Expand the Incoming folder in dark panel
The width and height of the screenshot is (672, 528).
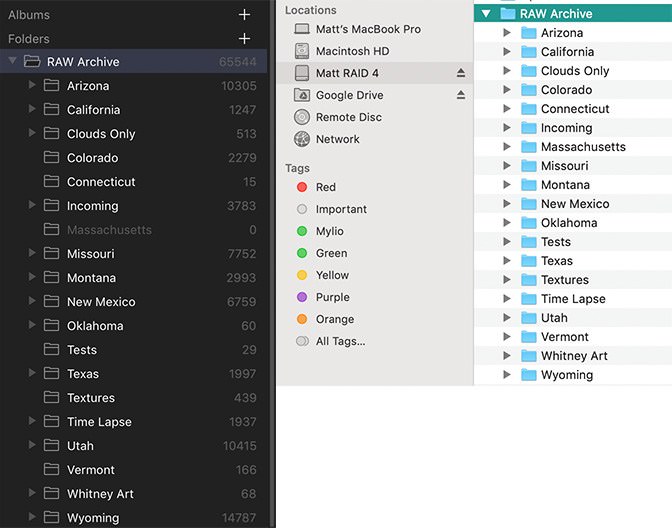32,205
